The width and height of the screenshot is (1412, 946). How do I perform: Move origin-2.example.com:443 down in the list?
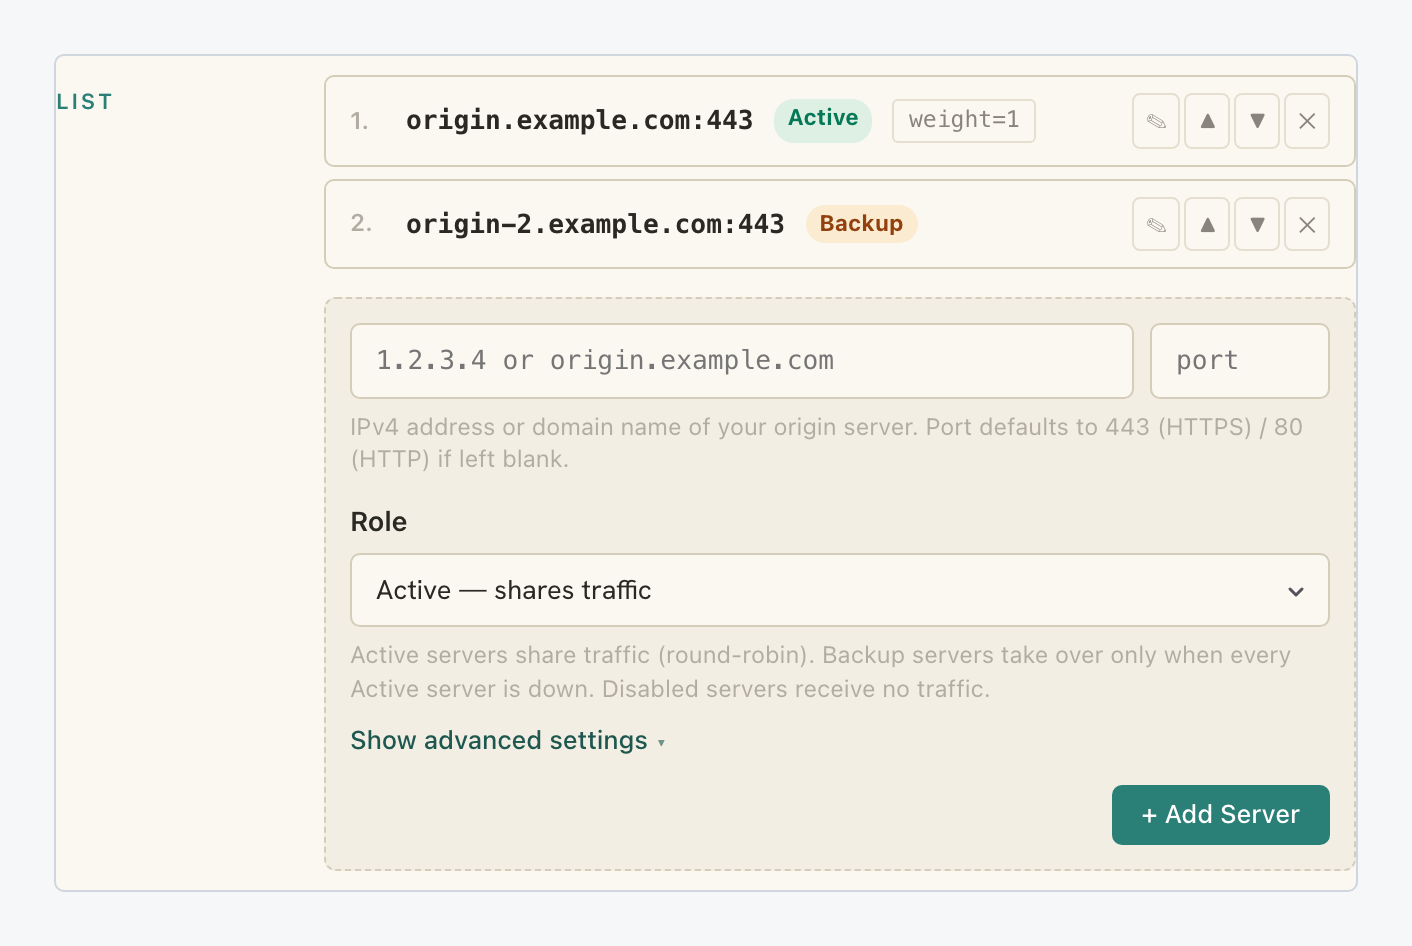click(1257, 225)
